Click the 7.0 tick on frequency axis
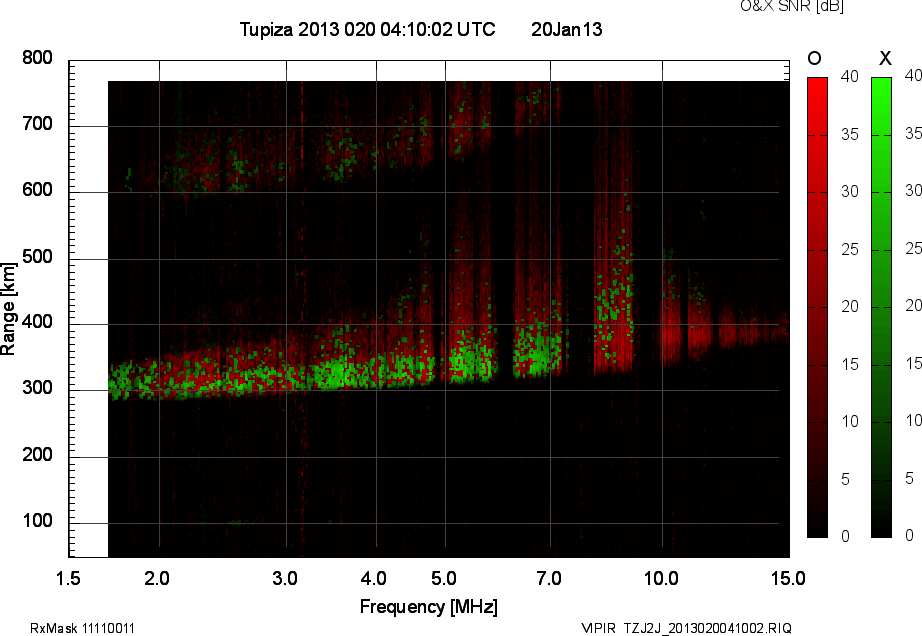Screen dimensions: 922x636 549,578
